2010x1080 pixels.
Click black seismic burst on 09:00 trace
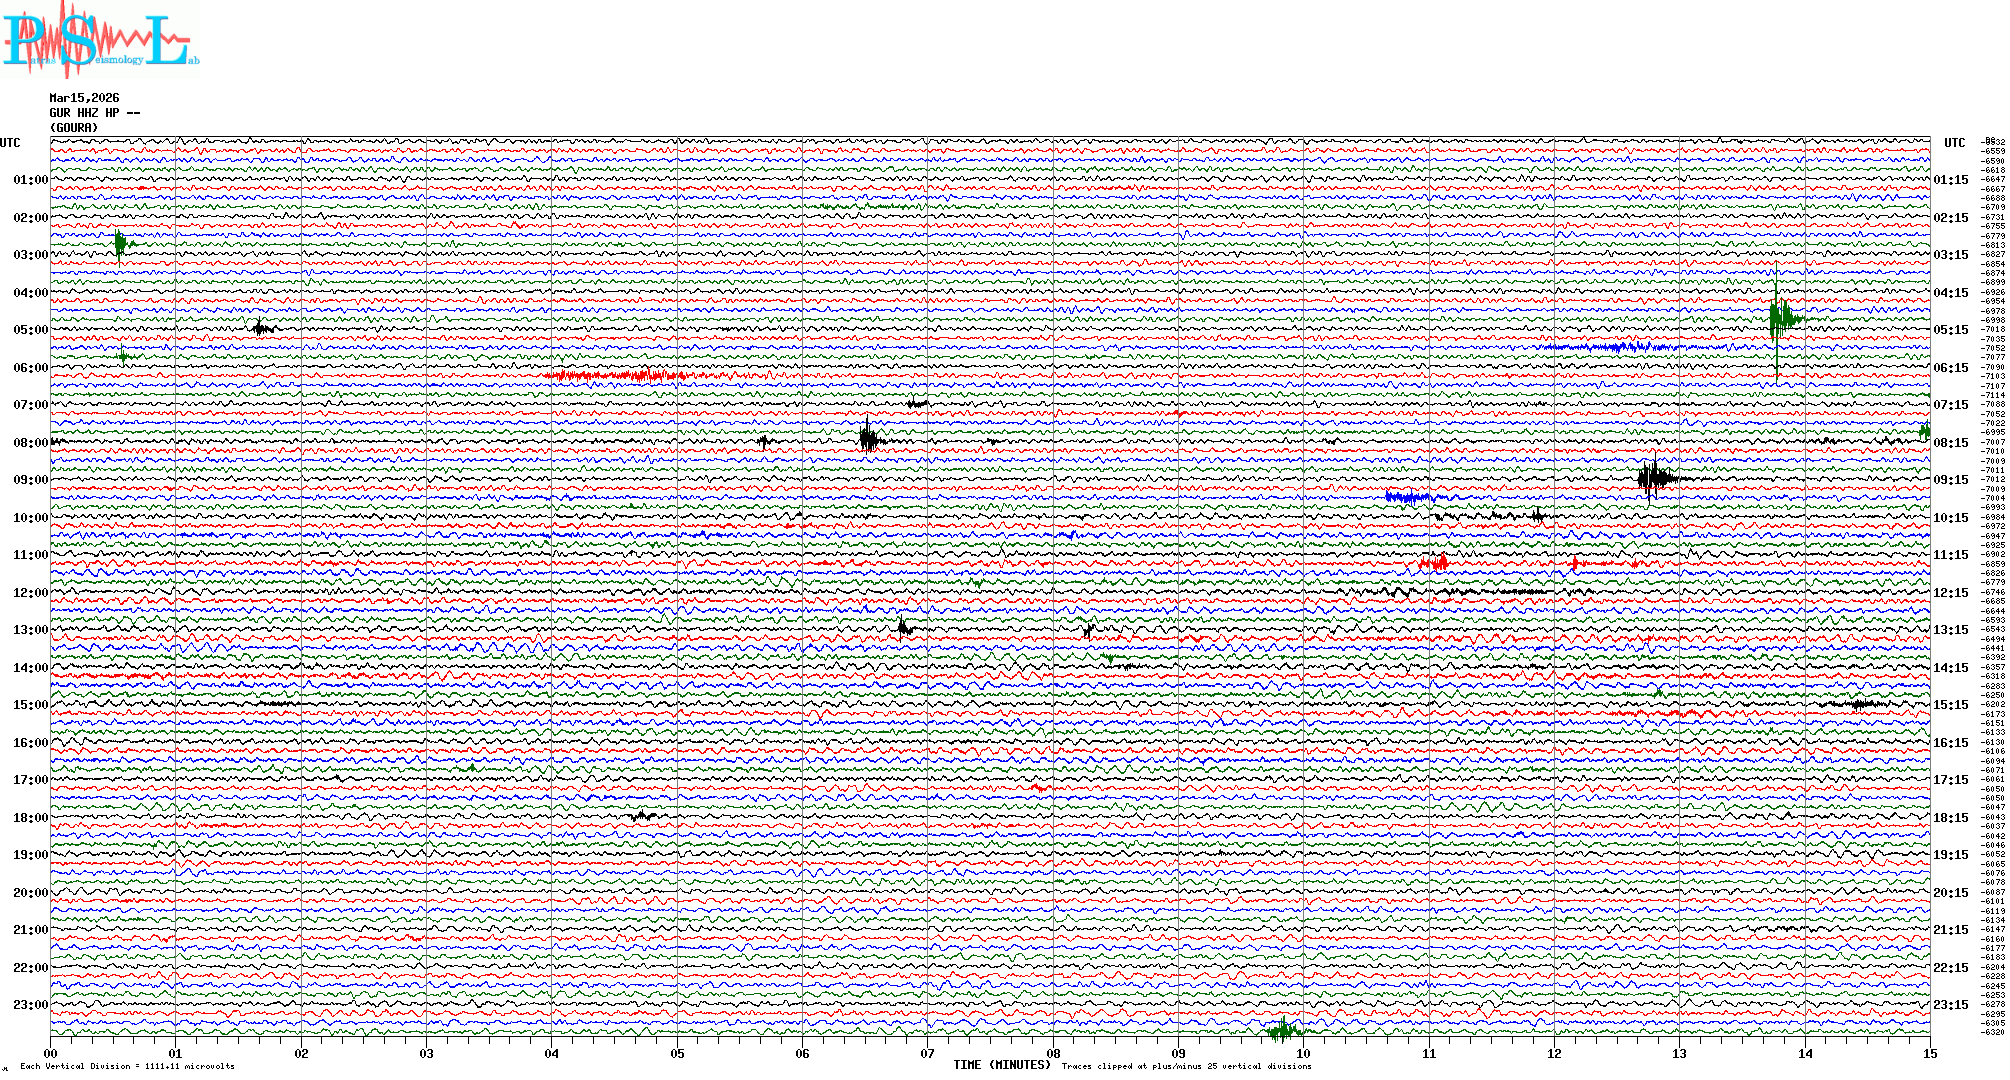(x=1654, y=477)
